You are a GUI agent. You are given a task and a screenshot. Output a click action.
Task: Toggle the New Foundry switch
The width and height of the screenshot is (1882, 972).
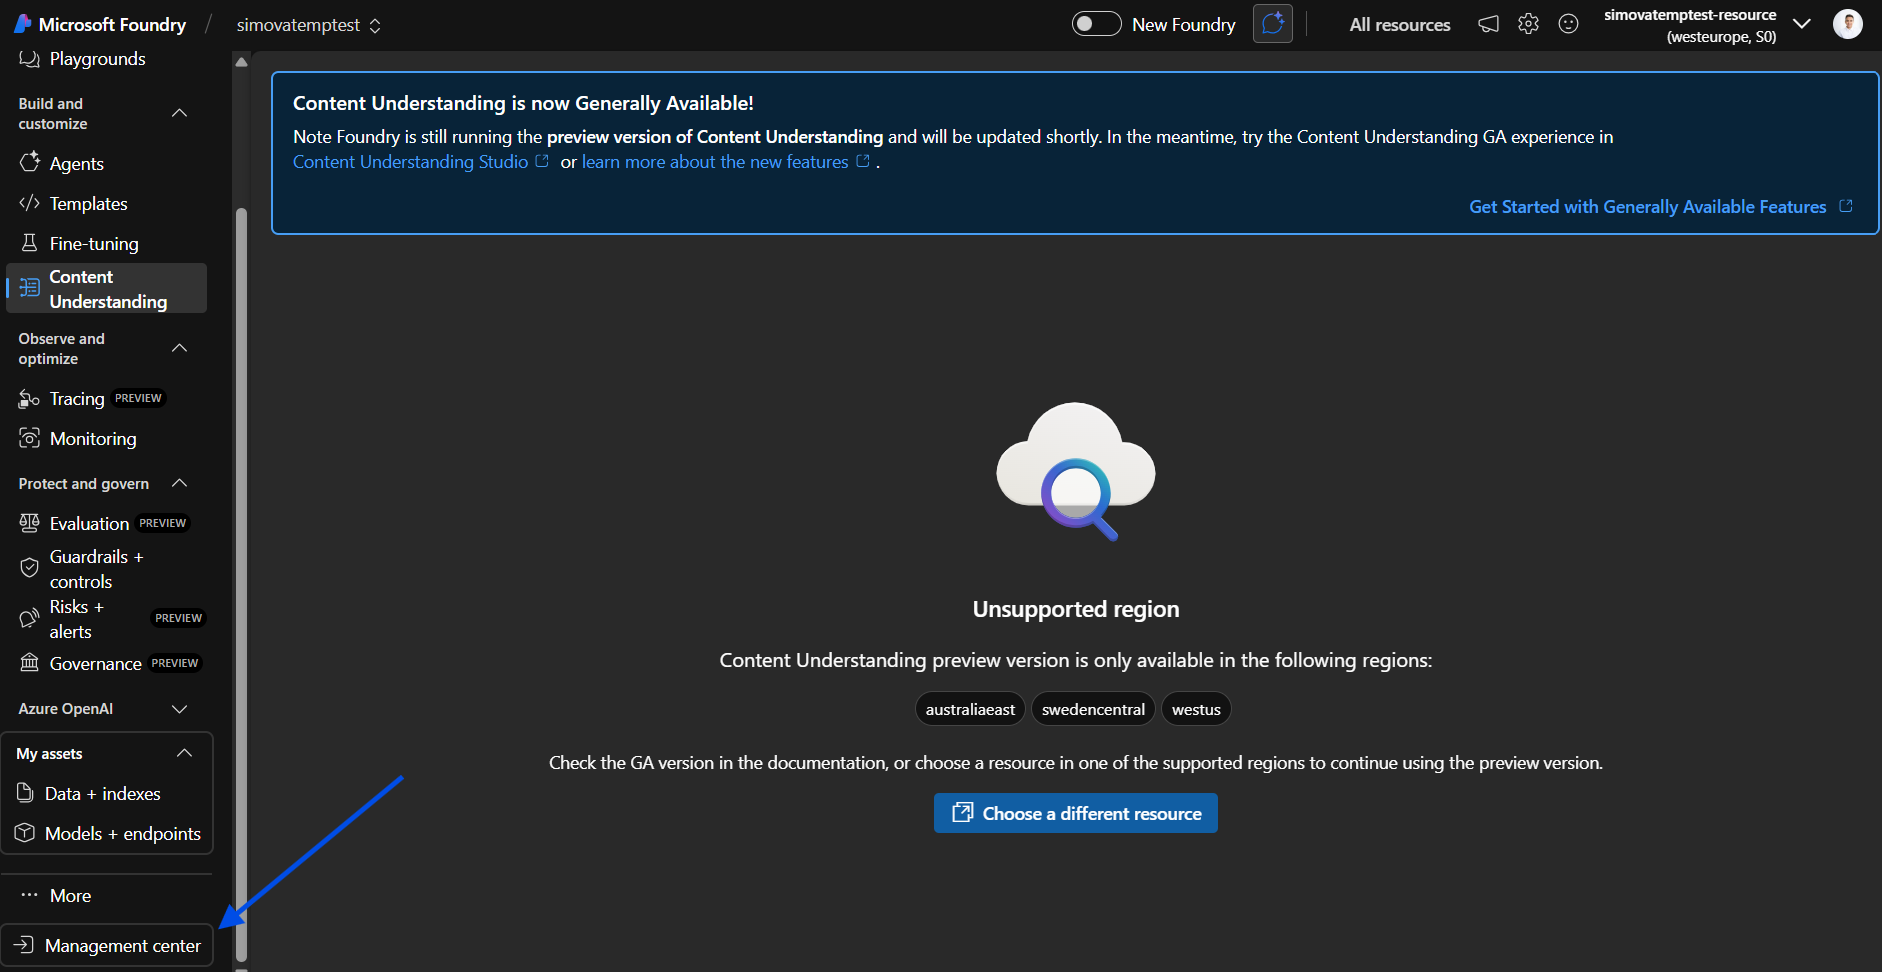click(1096, 24)
